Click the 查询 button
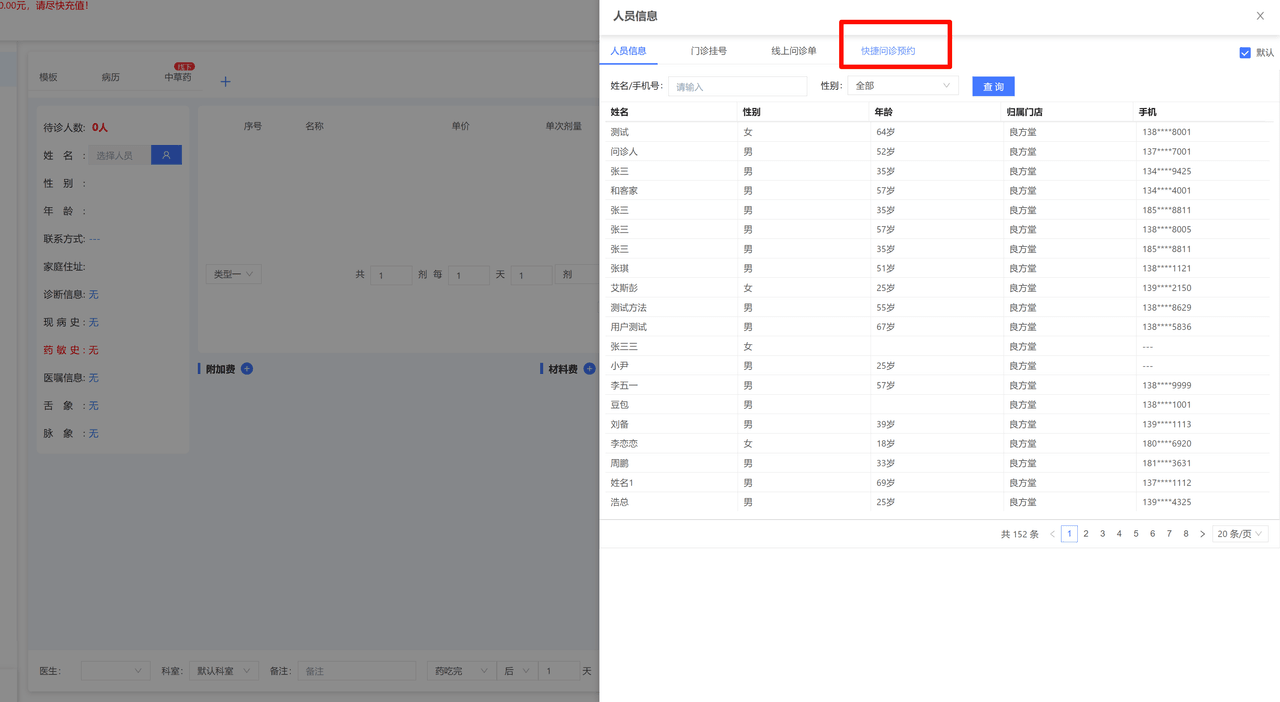Viewport: 1280px width, 702px height. point(993,87)
